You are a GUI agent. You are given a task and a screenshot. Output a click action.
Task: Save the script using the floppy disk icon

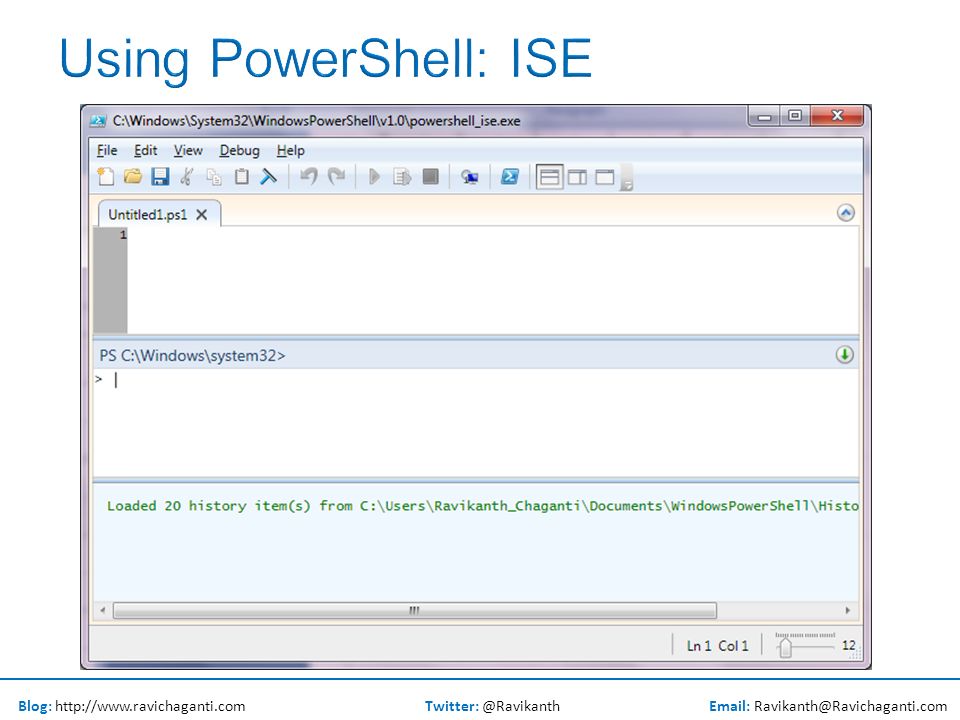tap(160, 177)
